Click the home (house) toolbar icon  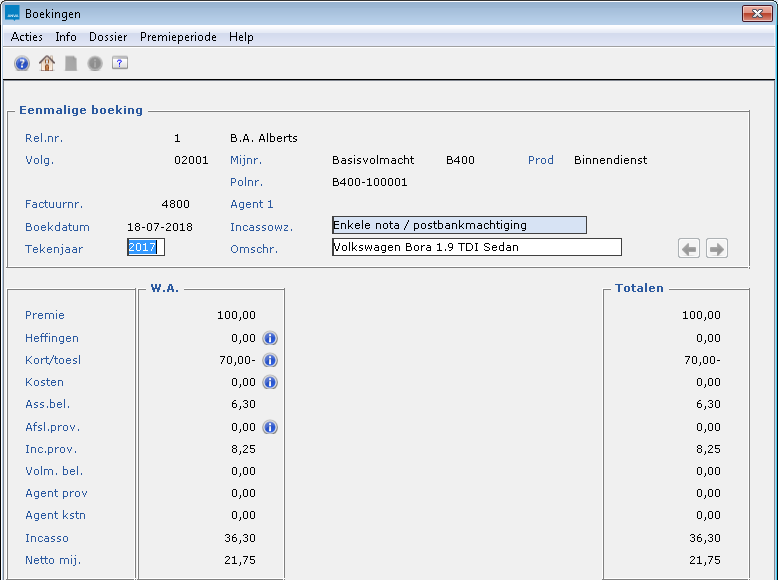pos(46,64)
